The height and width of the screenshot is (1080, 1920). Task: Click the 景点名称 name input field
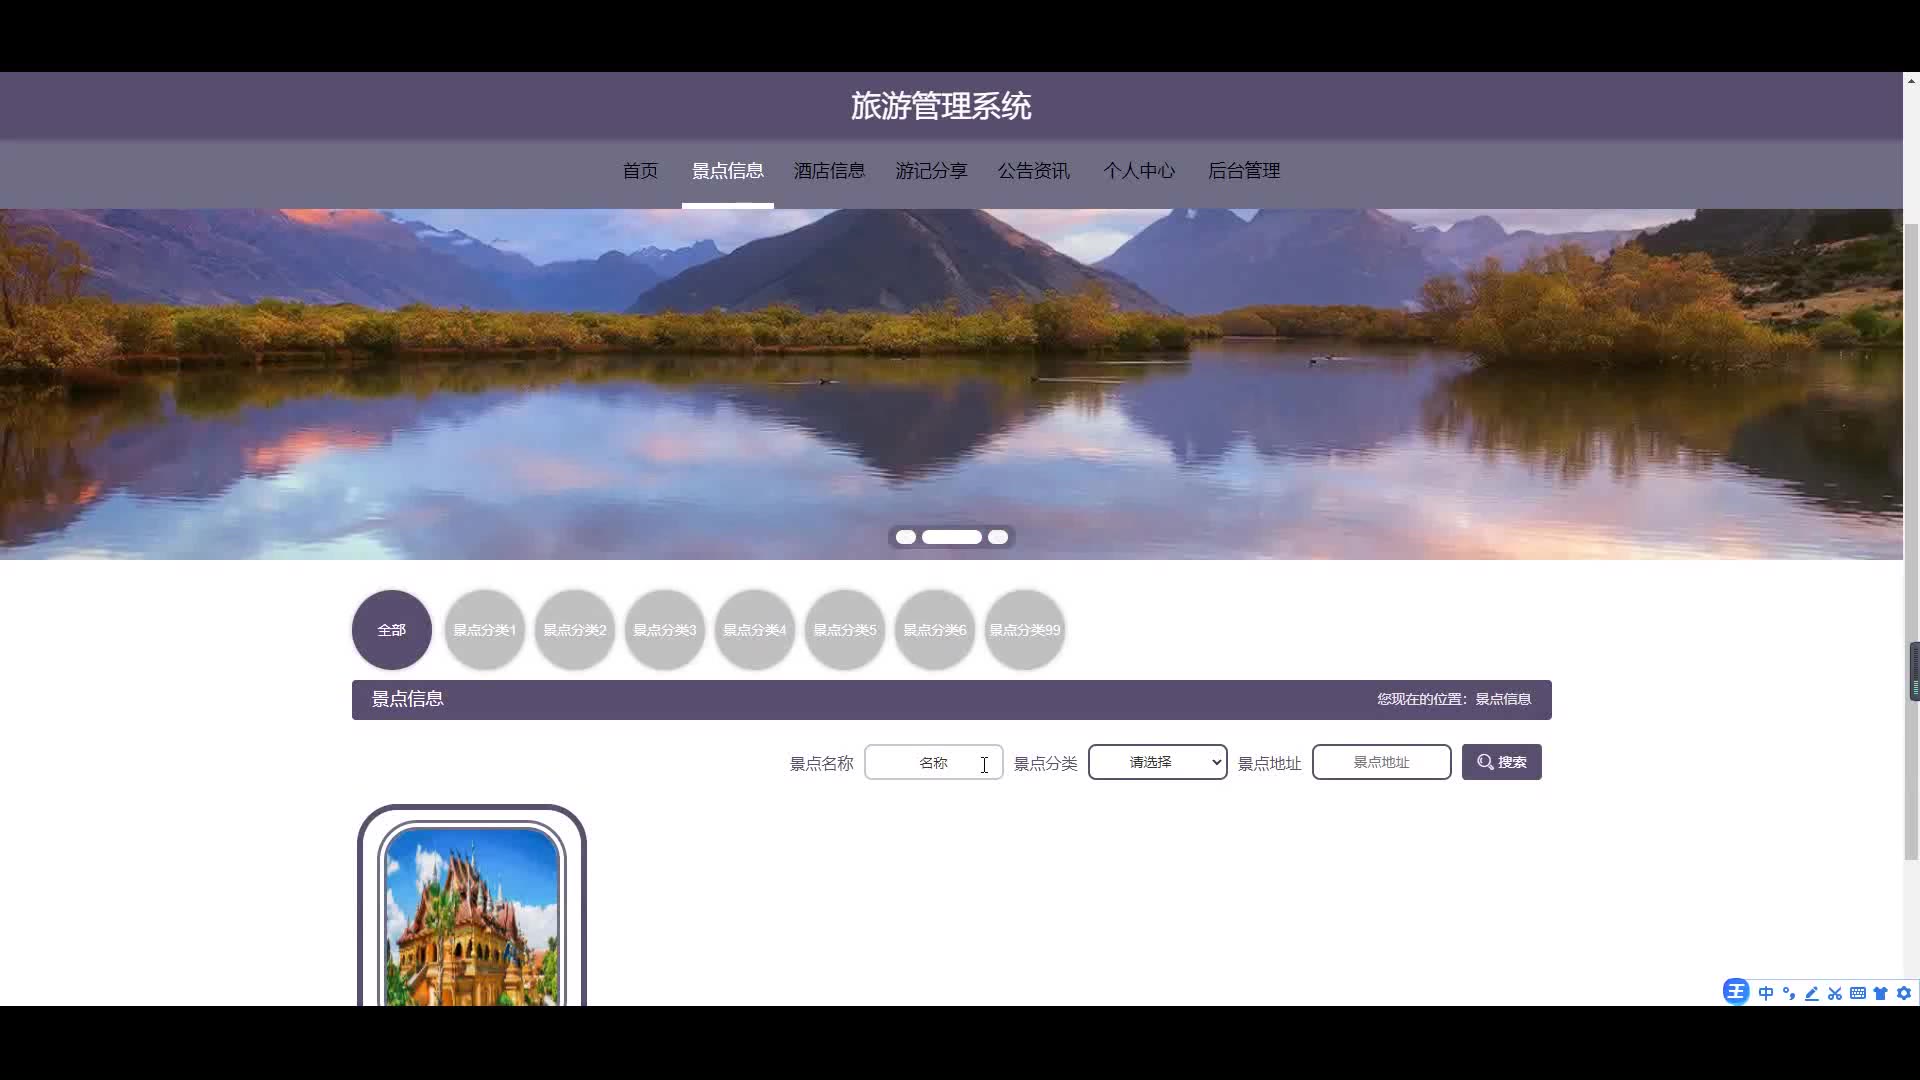click(x=933, y=762)
